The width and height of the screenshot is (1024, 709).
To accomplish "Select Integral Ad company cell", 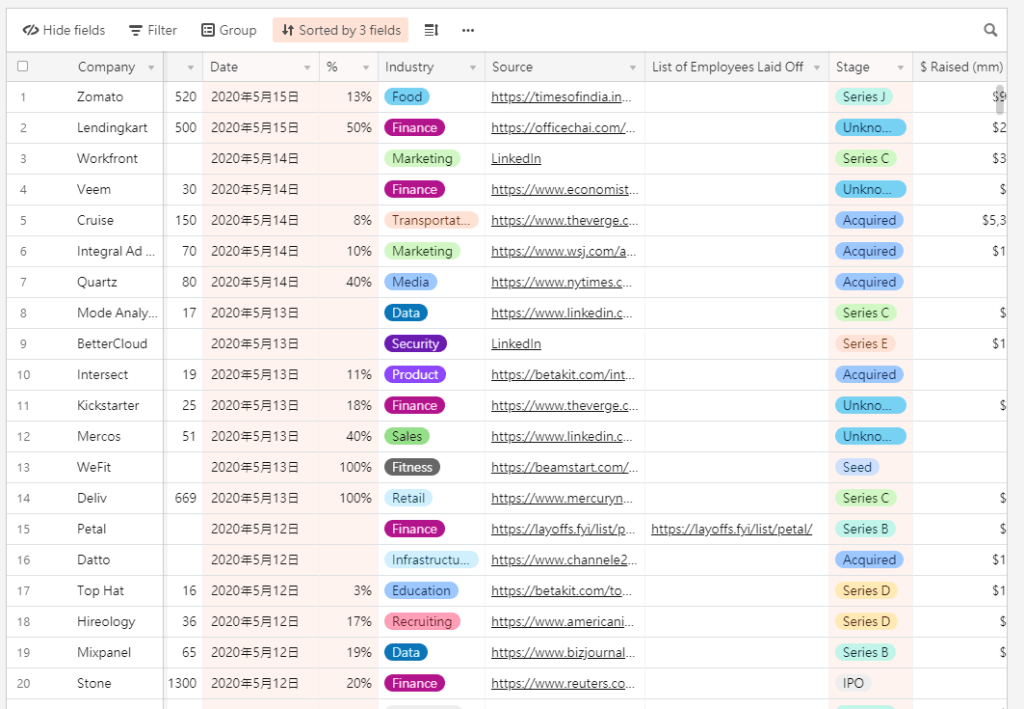I will [x=116, y=251].
